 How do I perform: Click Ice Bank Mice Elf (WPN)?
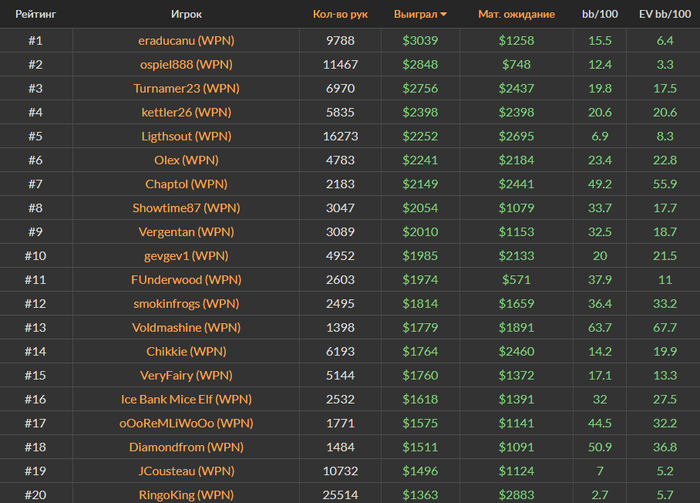(185, 399)
